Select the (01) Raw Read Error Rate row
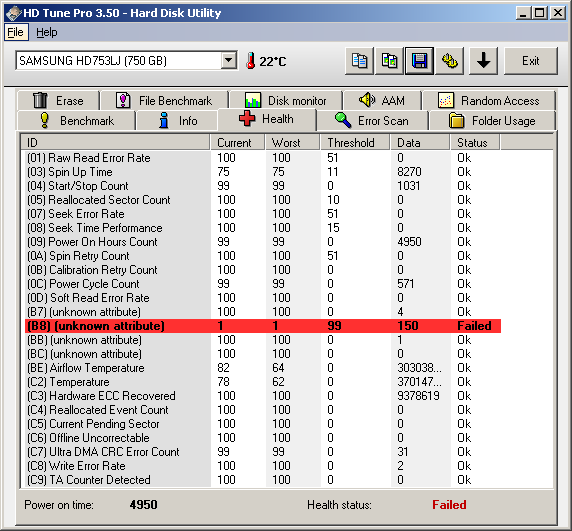 point(263,158)
